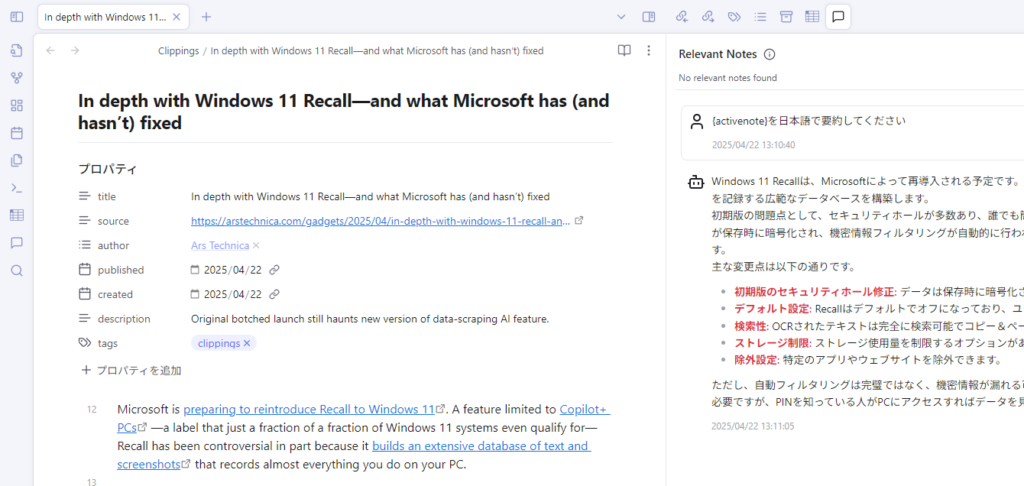Image resolution: width=1024 pixels, height=486 pixels.
Task: Click the 'description' property name
Action: click(x=124, y=319)
